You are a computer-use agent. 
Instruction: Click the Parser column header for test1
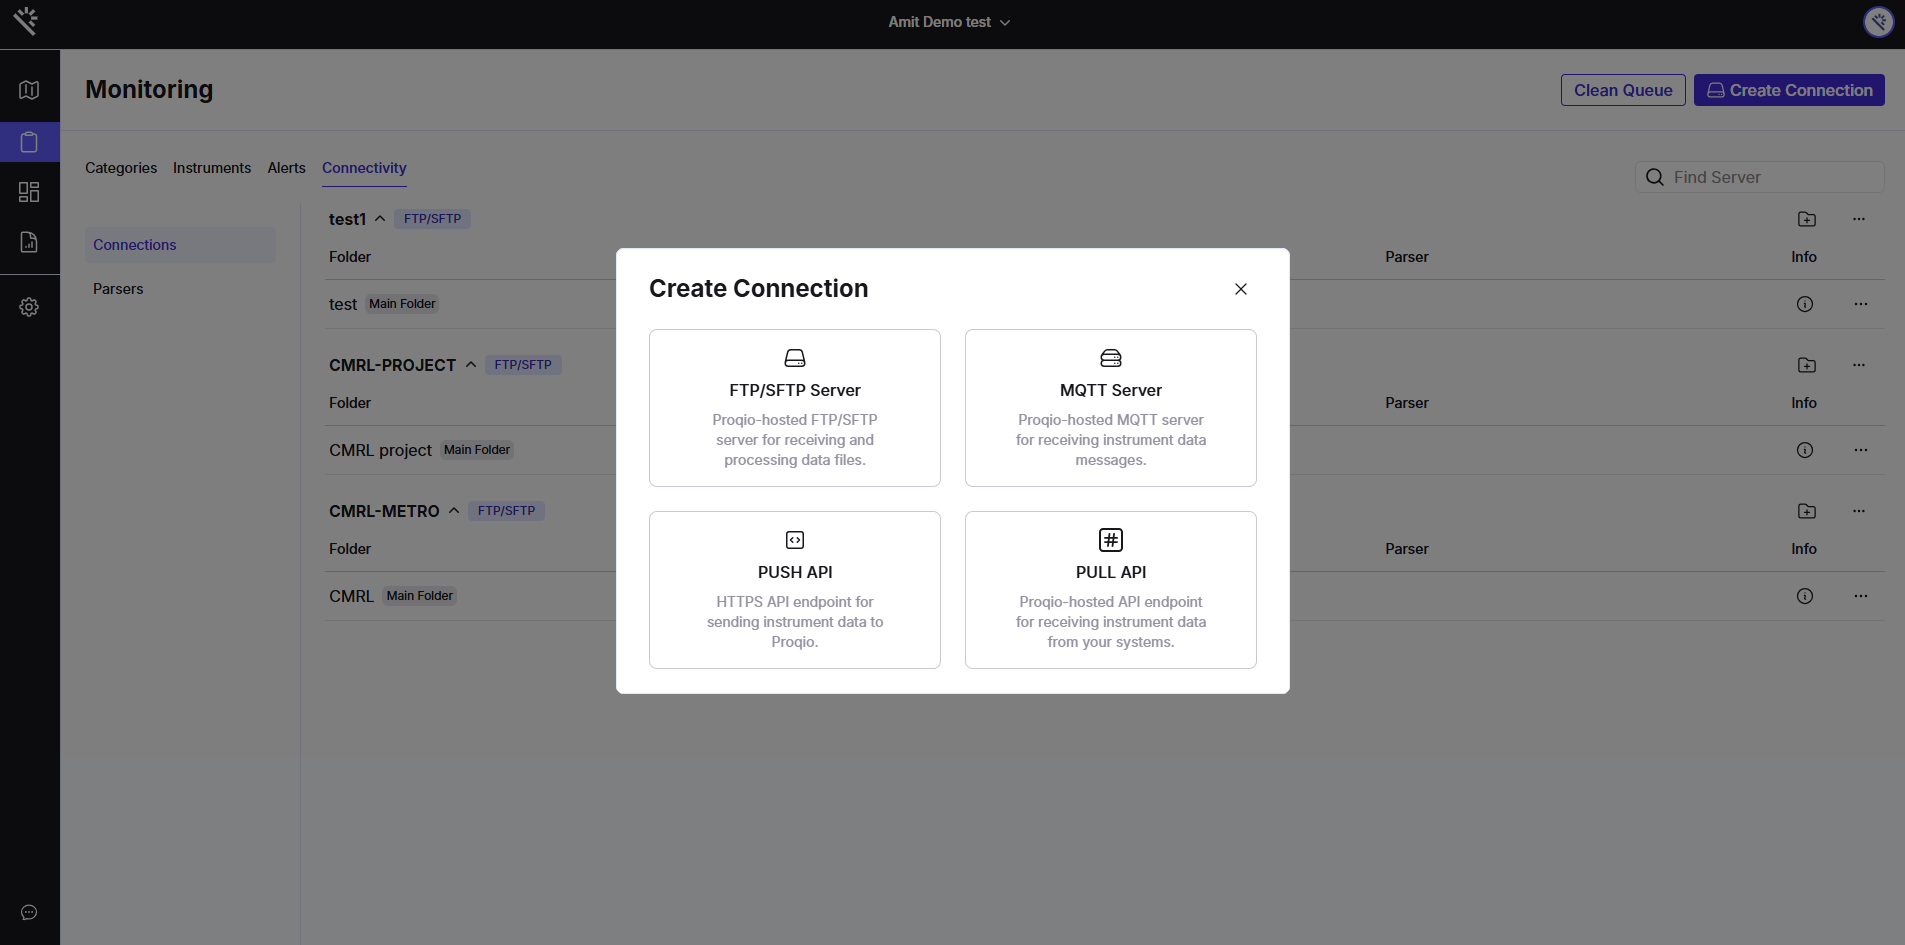pos(1407,257)
